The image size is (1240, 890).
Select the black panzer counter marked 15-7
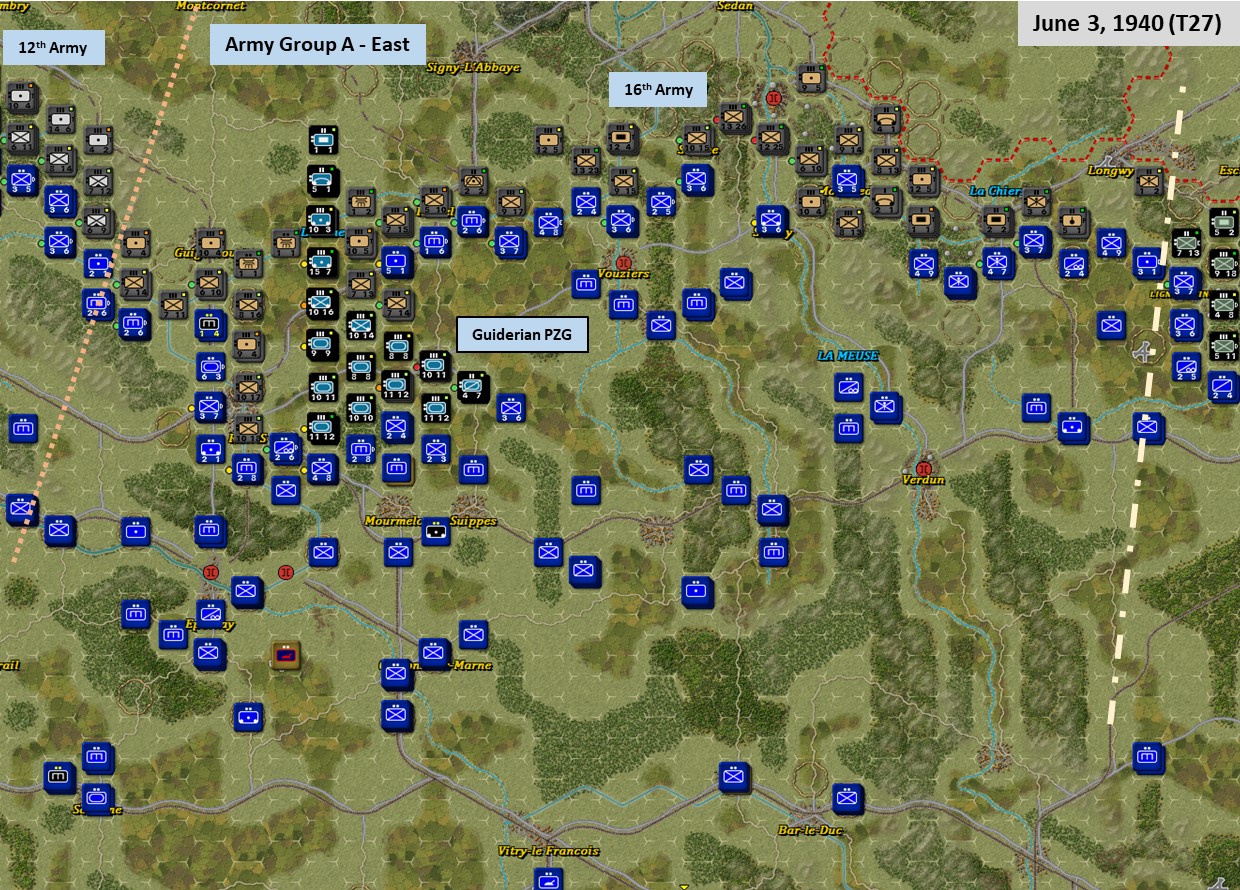[x=322, y=263]
